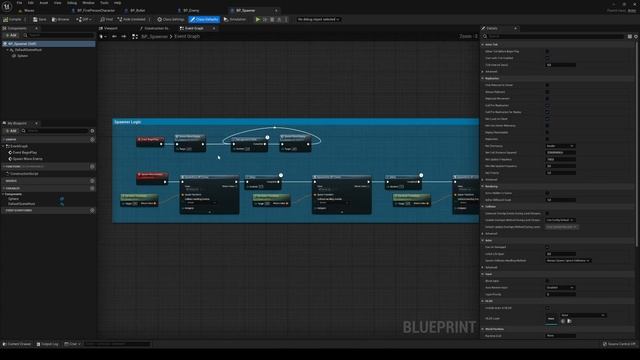This screenshot has height=360, width=640.
Task: Open Content Drawer from status bar
Action: 17,344
